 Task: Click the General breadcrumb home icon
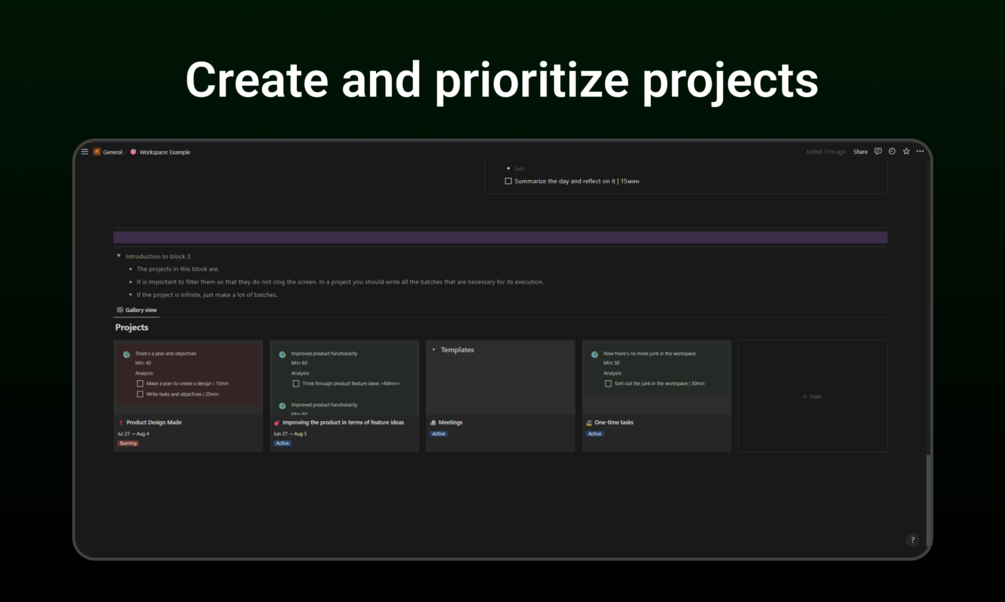pos(97,152)
